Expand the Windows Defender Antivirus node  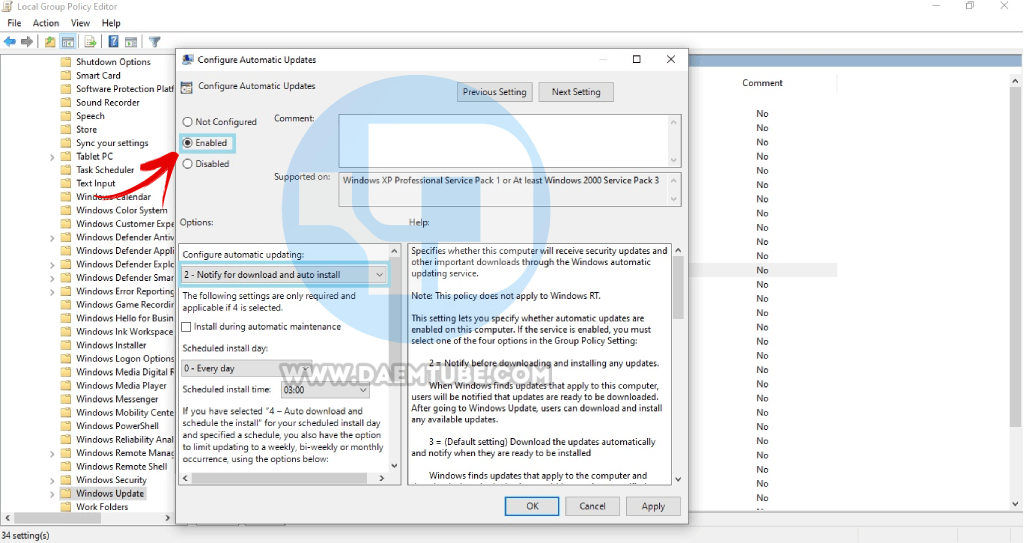tap(52, 238)
